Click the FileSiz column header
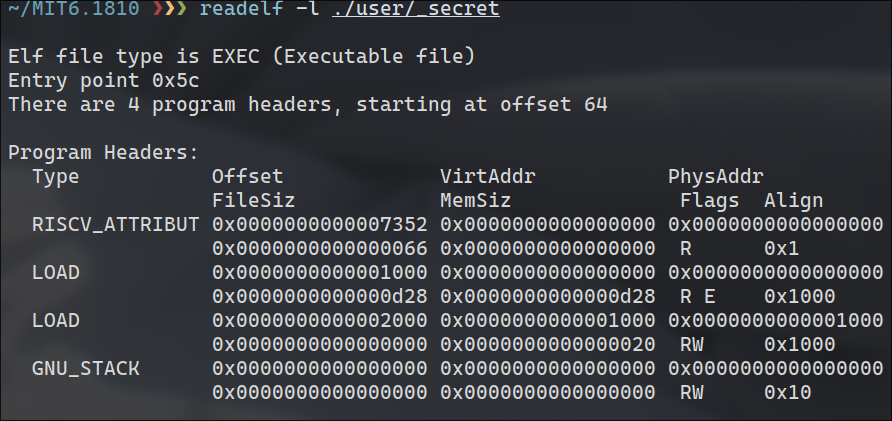This screenshot has width=892, height=421. [x=253, y=201]
